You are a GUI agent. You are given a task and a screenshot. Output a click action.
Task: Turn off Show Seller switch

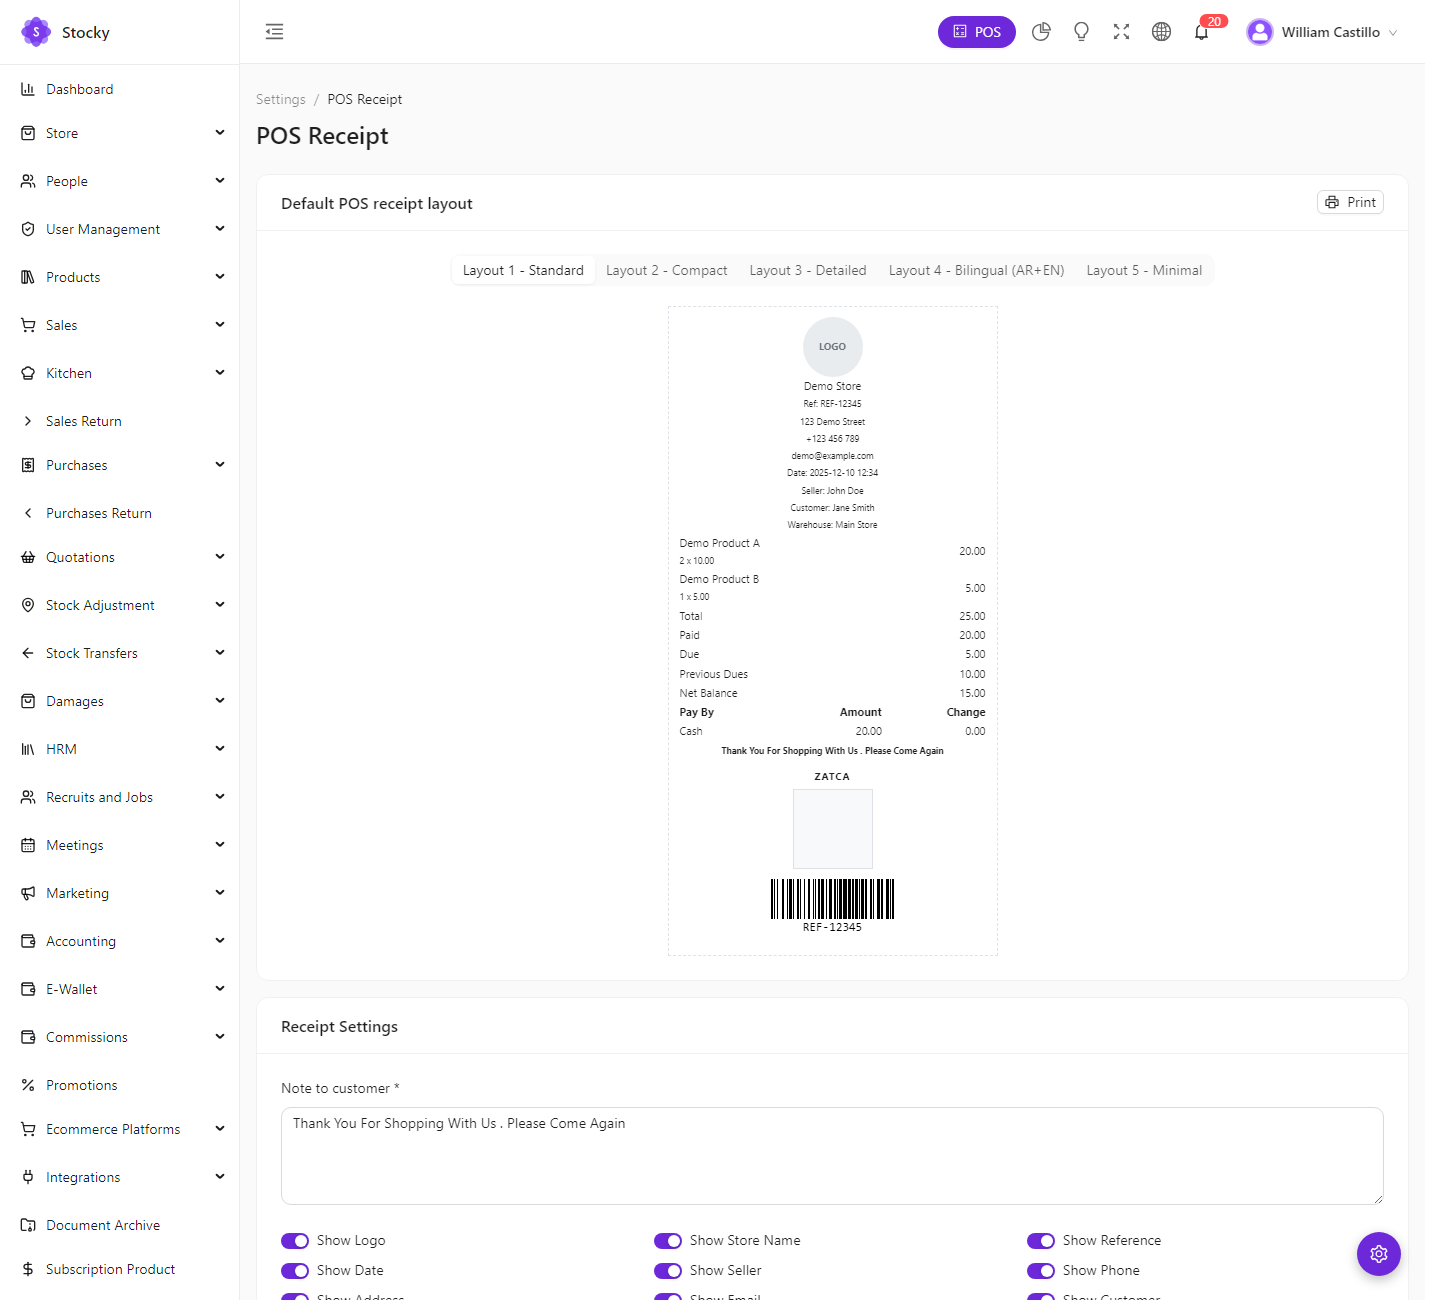668,1271
